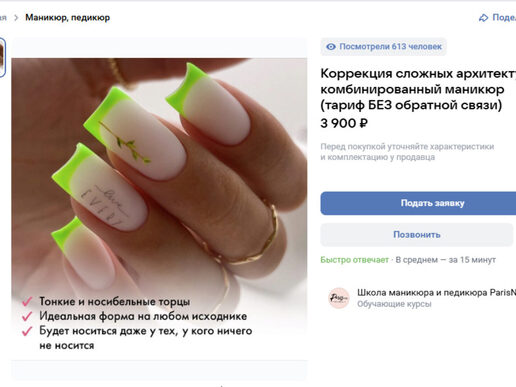The image size is (516, 387).
Task: Click the share arrow icon
Action: point(483,18)
